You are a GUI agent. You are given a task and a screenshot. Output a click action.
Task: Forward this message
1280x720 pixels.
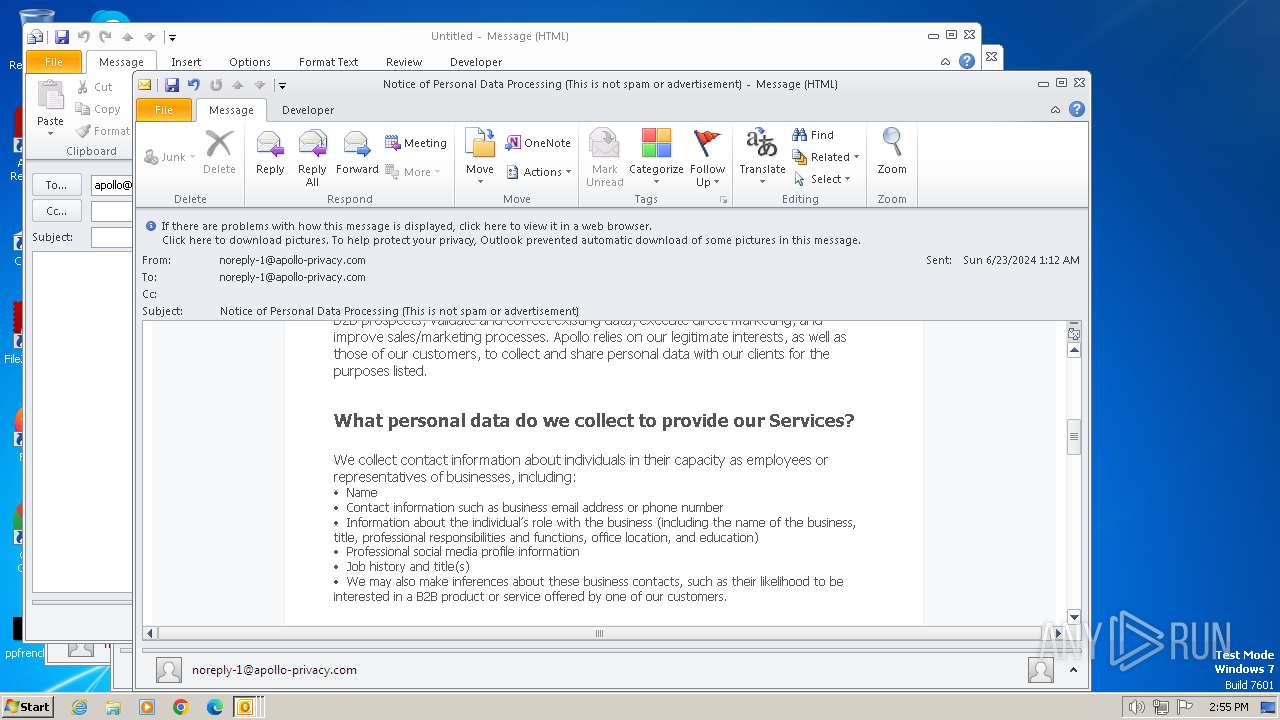point(357,155)
